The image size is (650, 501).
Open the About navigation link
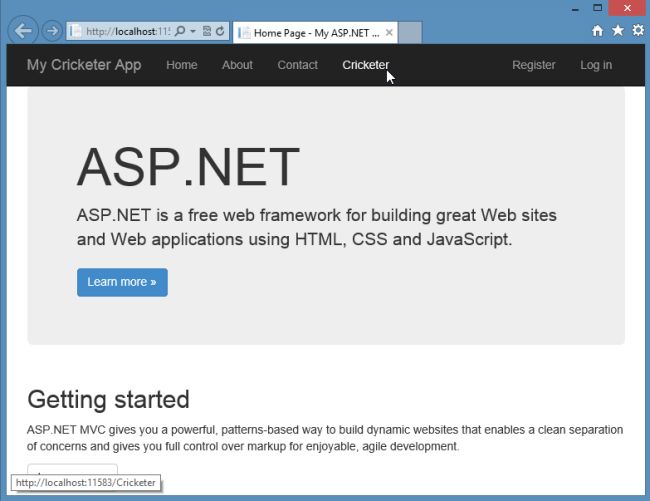click(x=237, y=65)
